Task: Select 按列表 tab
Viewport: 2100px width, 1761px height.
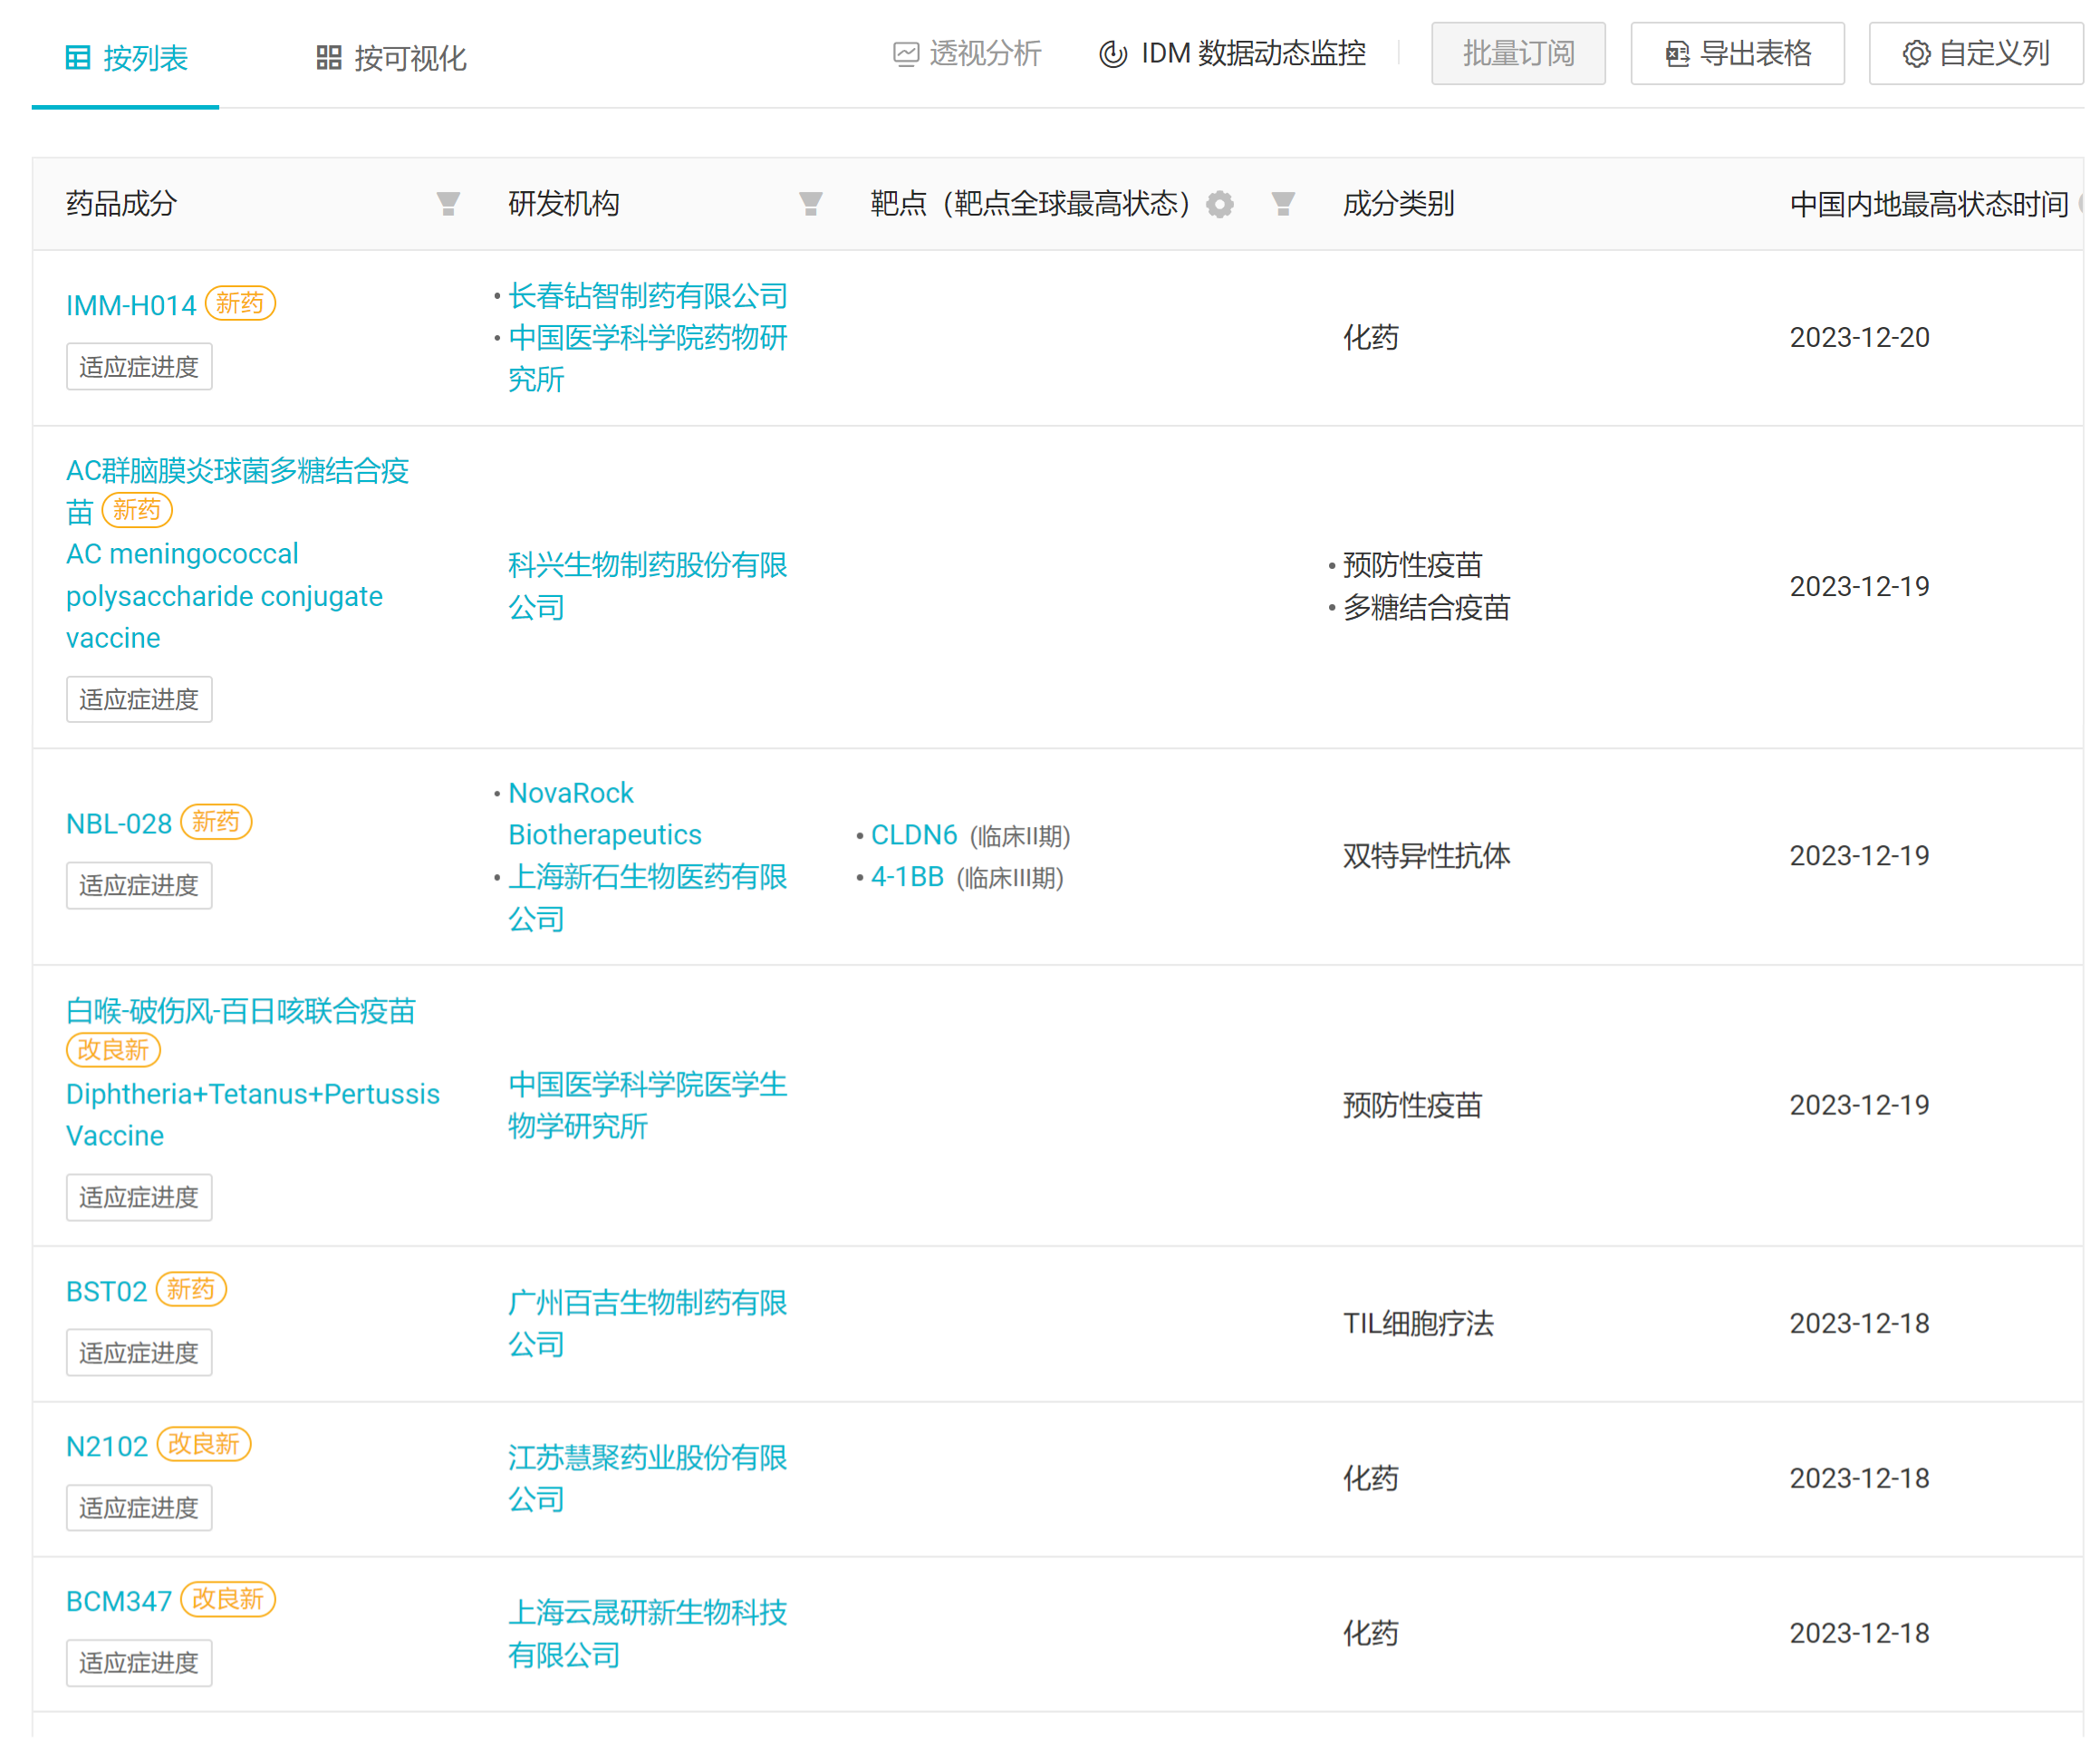Action: tap(126, 58)
